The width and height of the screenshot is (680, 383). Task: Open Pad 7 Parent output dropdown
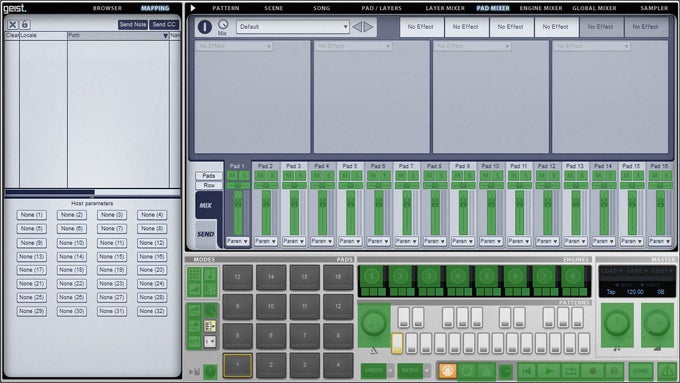(406, 241)
